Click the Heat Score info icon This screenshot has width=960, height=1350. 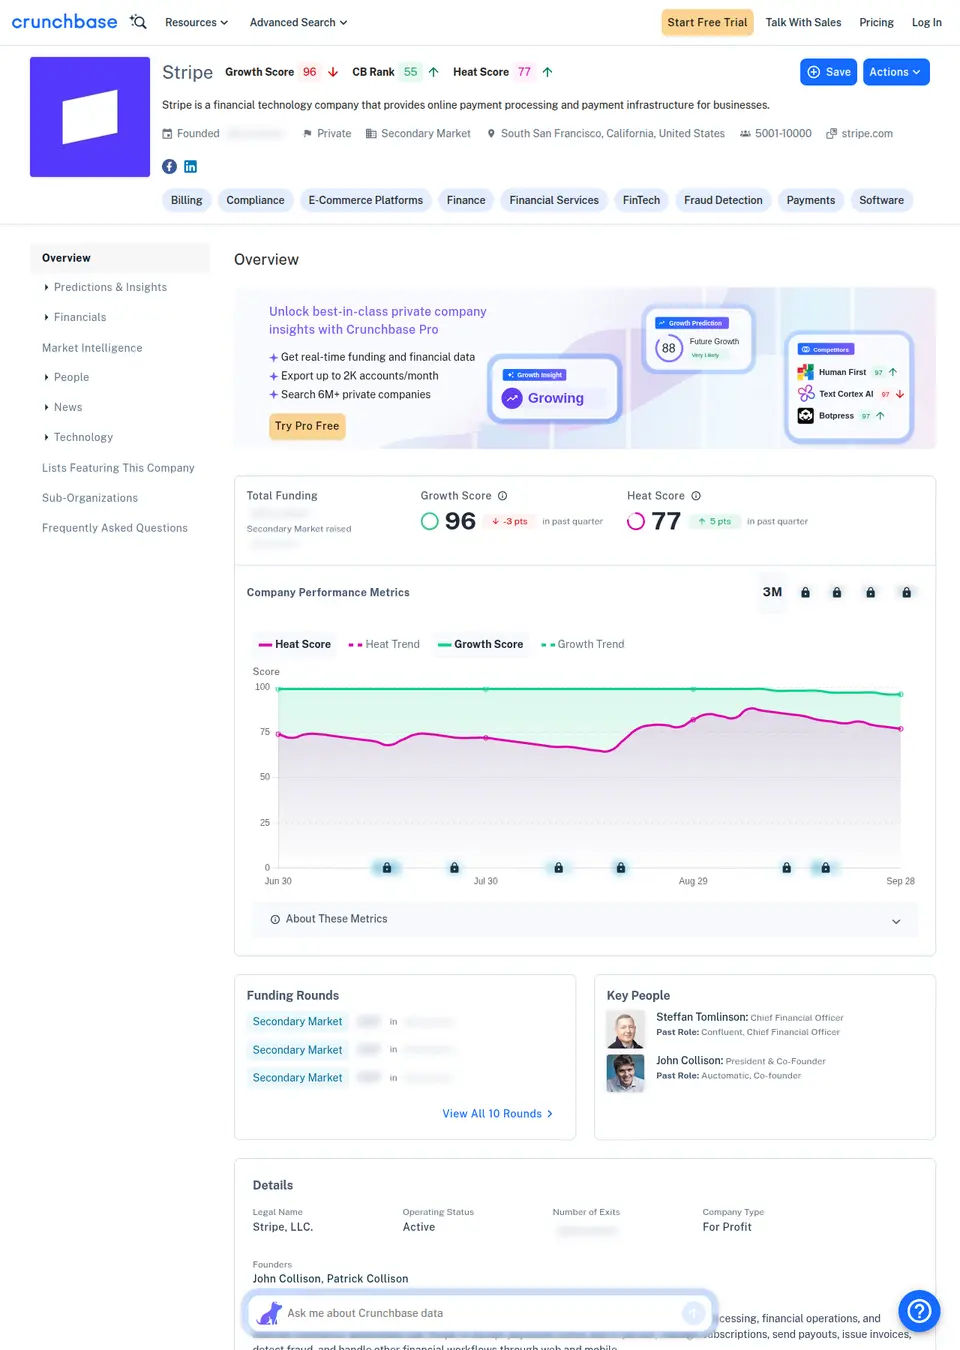(x=696, y=496)
